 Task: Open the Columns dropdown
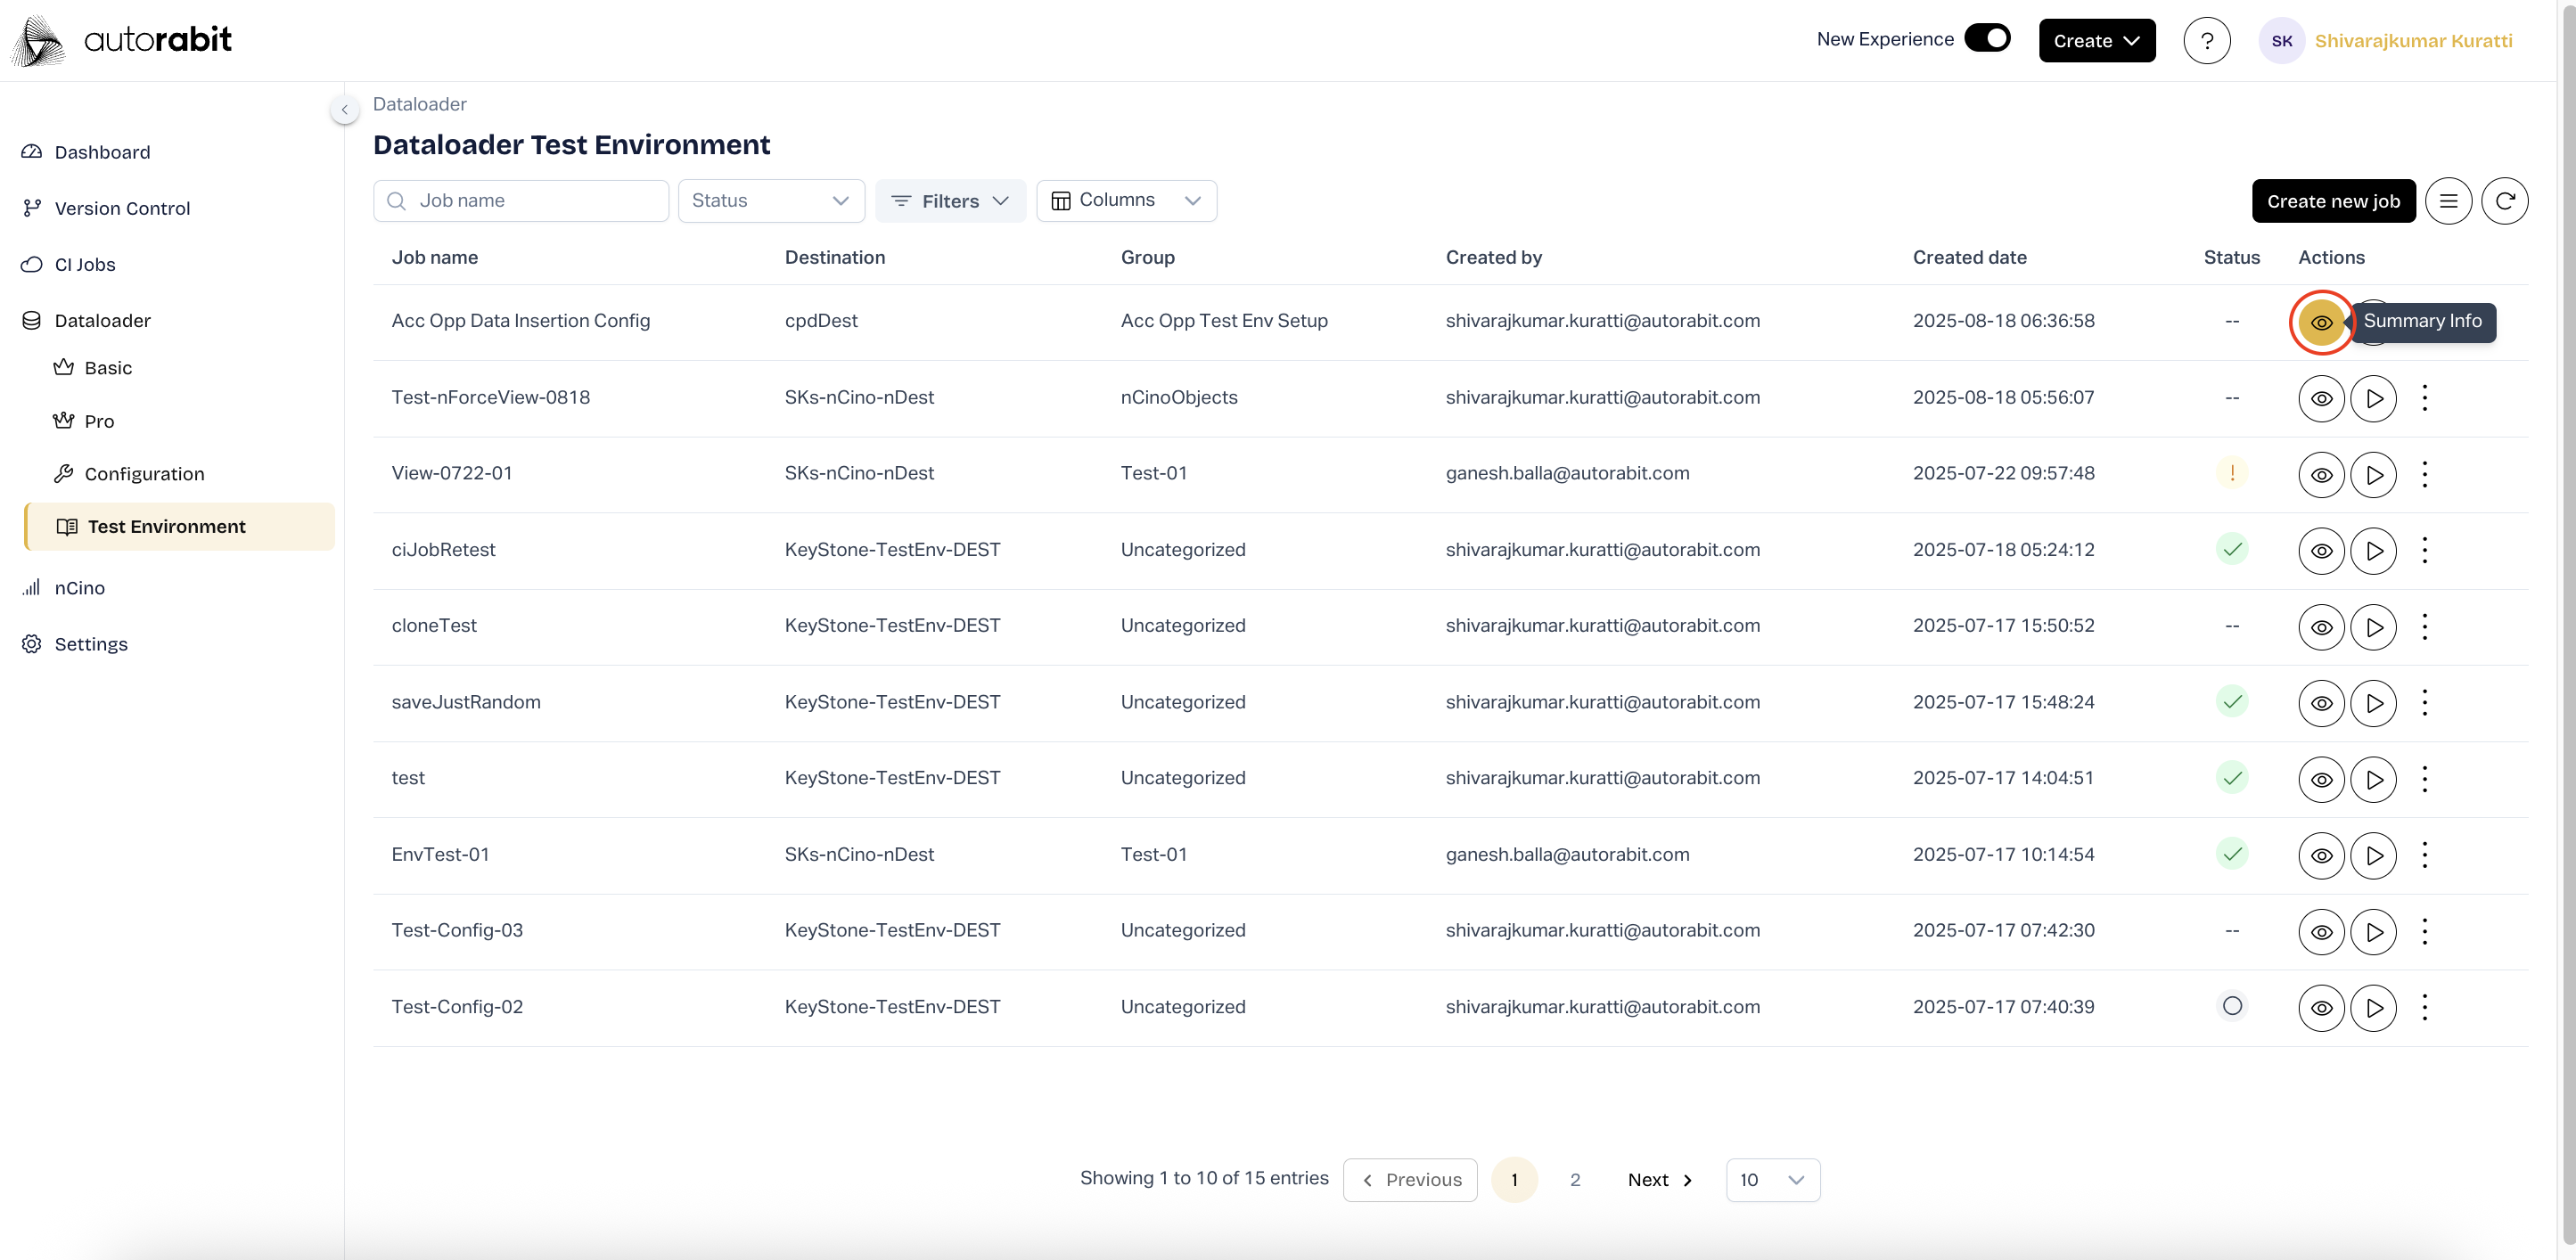[1126, 201]
